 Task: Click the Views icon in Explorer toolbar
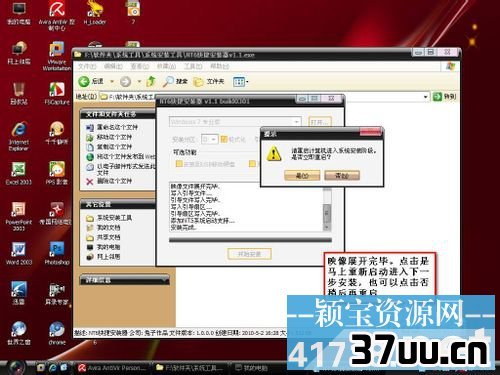239,82
